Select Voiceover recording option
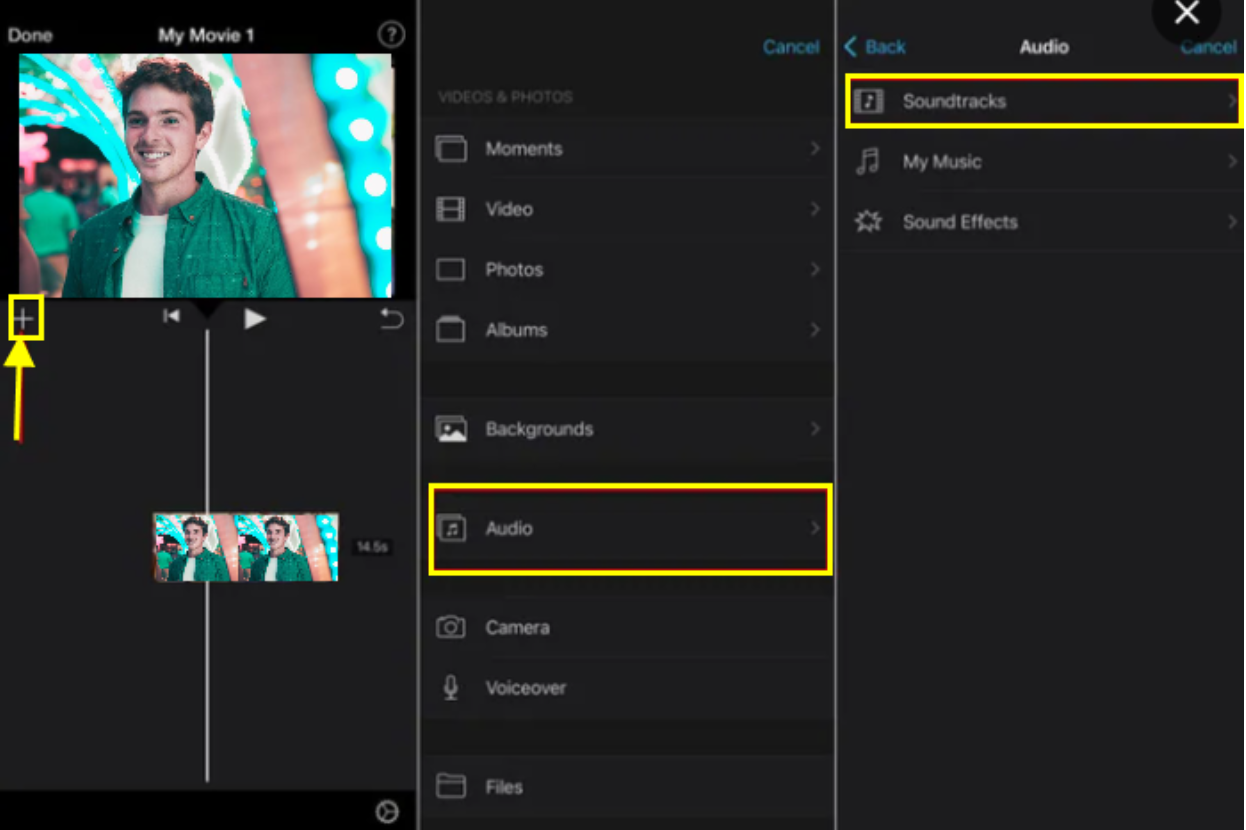The image size is (1246, 830). coord(526,688)
